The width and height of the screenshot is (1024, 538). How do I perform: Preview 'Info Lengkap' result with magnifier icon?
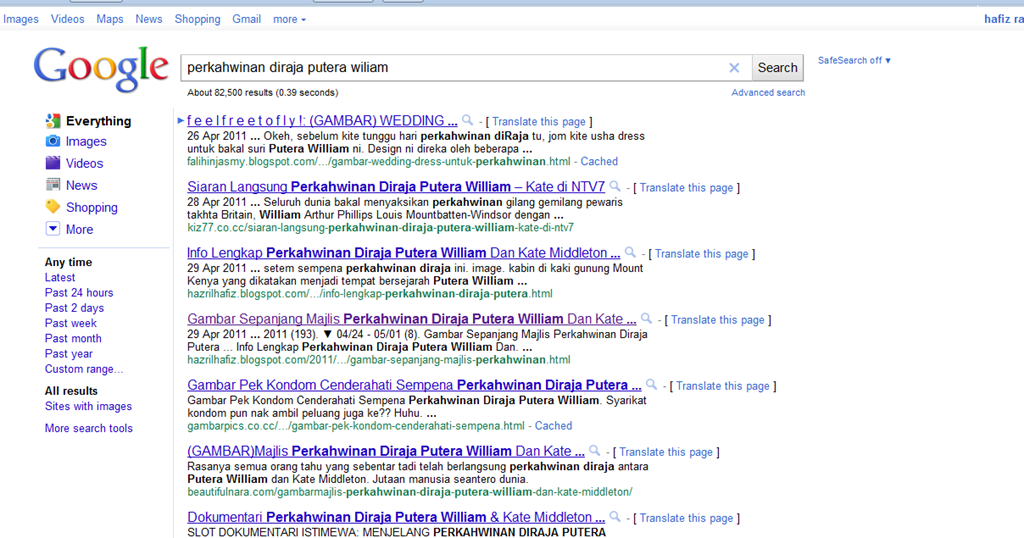coord(630,252)
